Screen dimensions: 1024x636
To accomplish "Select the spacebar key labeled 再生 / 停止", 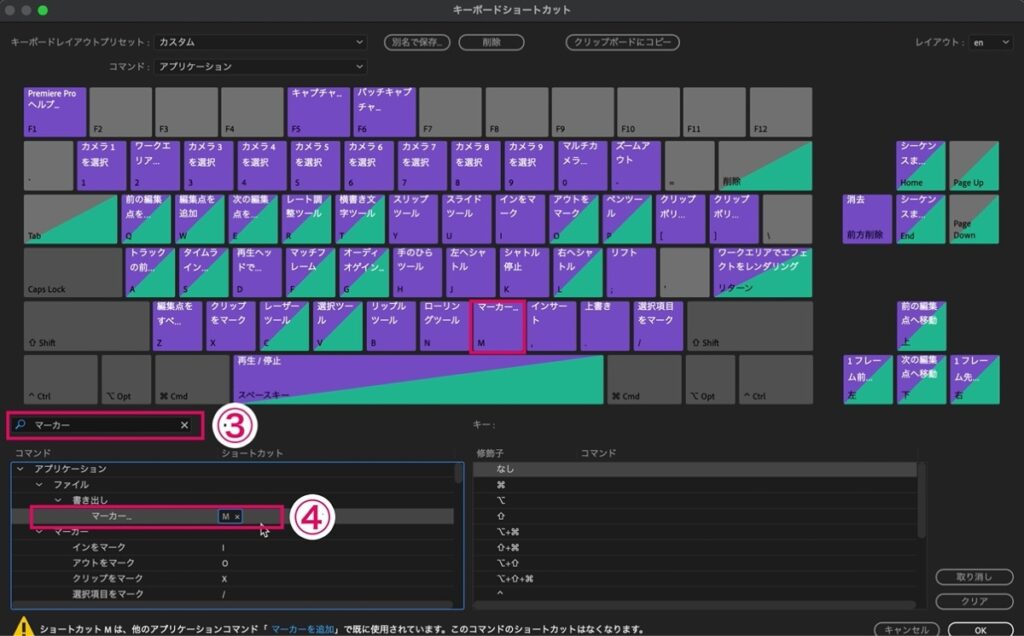I will pyautogui.click(x=418, y=379).
